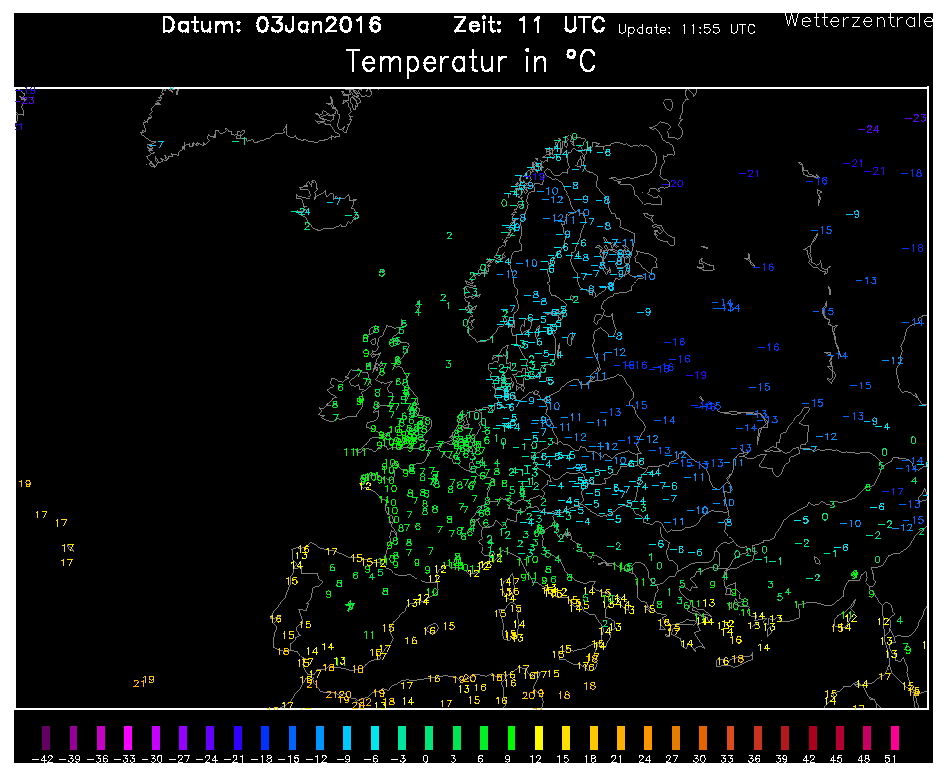Screen dimensions: 946x776
Task: Click the isolated 3 in the North Sea
Action: coord(448,364)
